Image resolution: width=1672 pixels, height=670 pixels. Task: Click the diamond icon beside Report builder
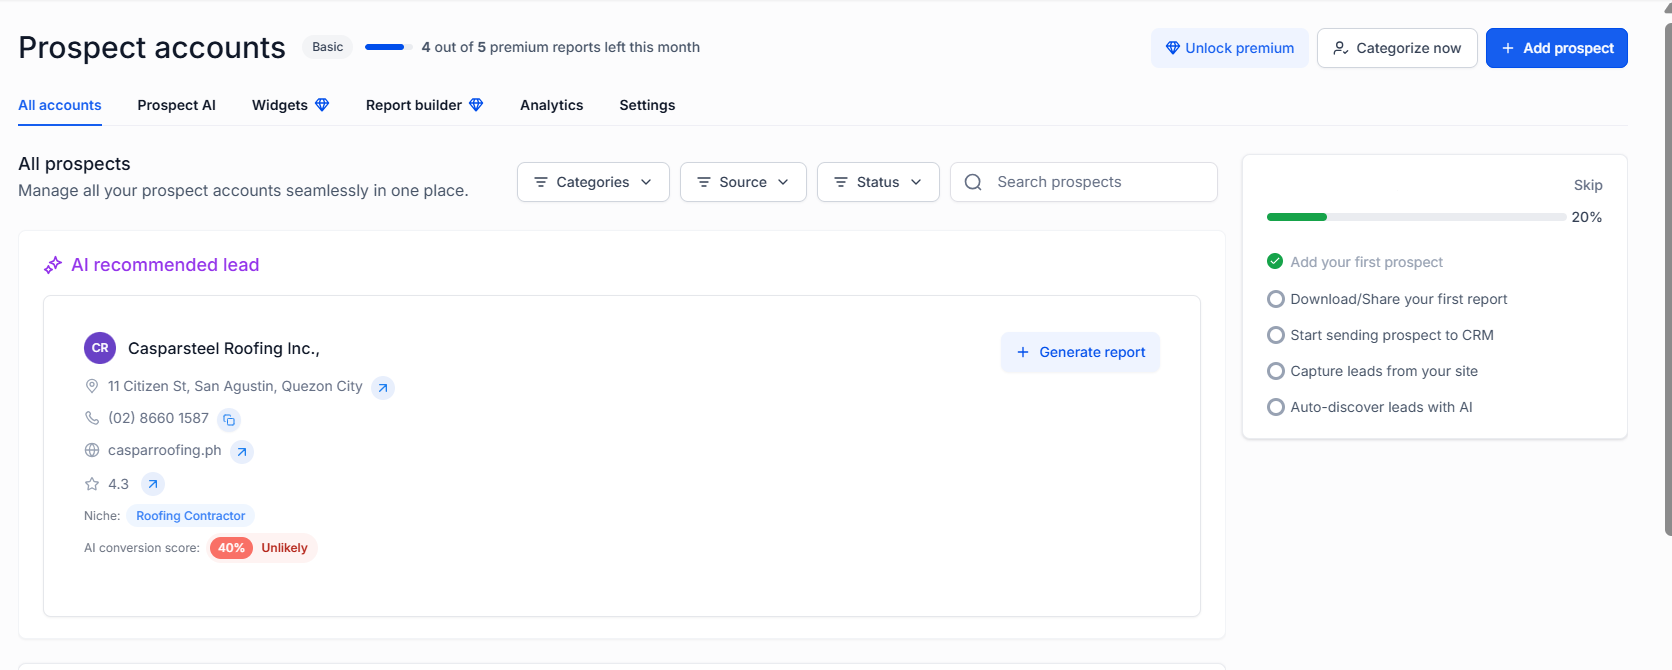(x=476, y=105)
